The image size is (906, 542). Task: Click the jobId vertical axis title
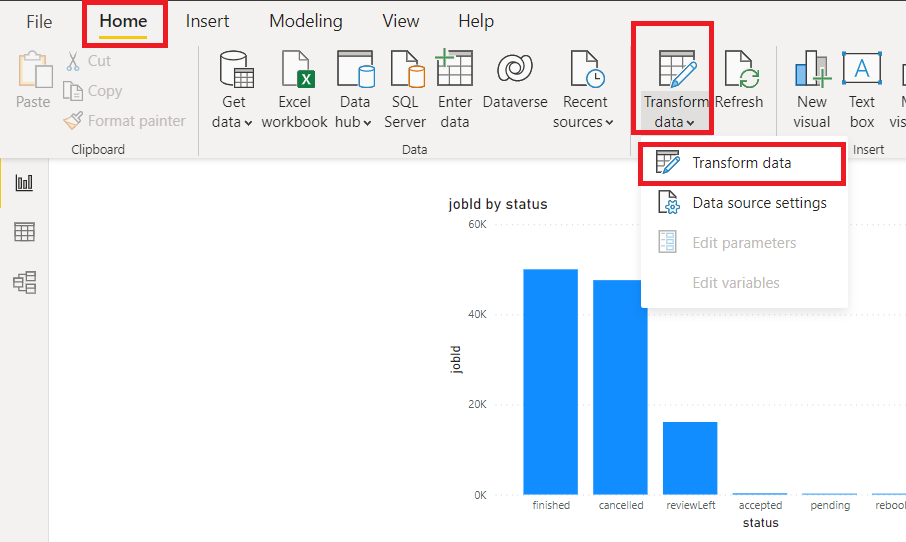456,359
